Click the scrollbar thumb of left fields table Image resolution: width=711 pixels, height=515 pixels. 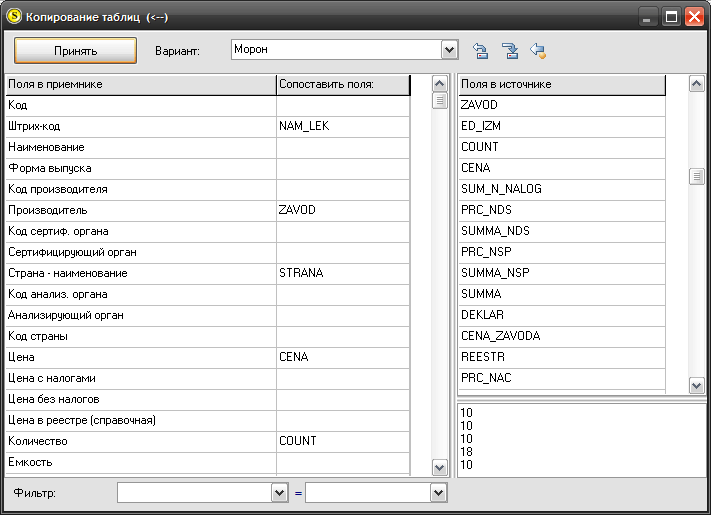pos(439,101)
